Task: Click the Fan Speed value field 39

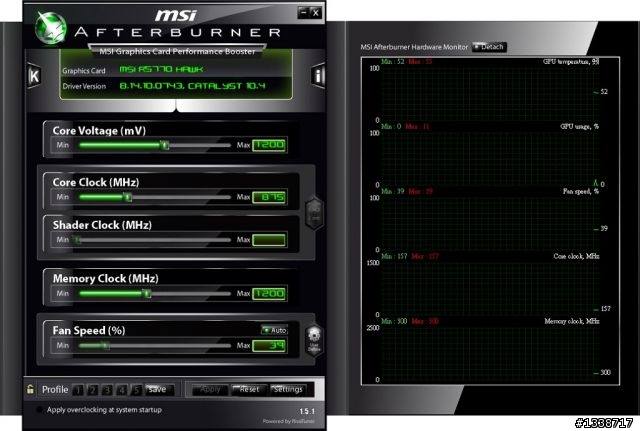Action: 269,346
